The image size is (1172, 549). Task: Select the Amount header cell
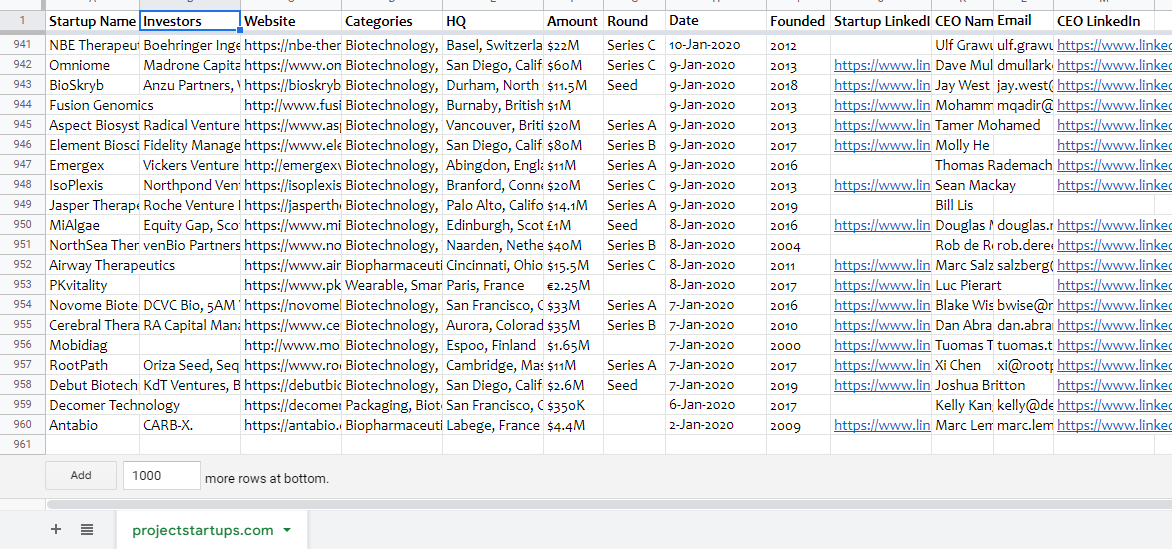(x=573, y=21)
